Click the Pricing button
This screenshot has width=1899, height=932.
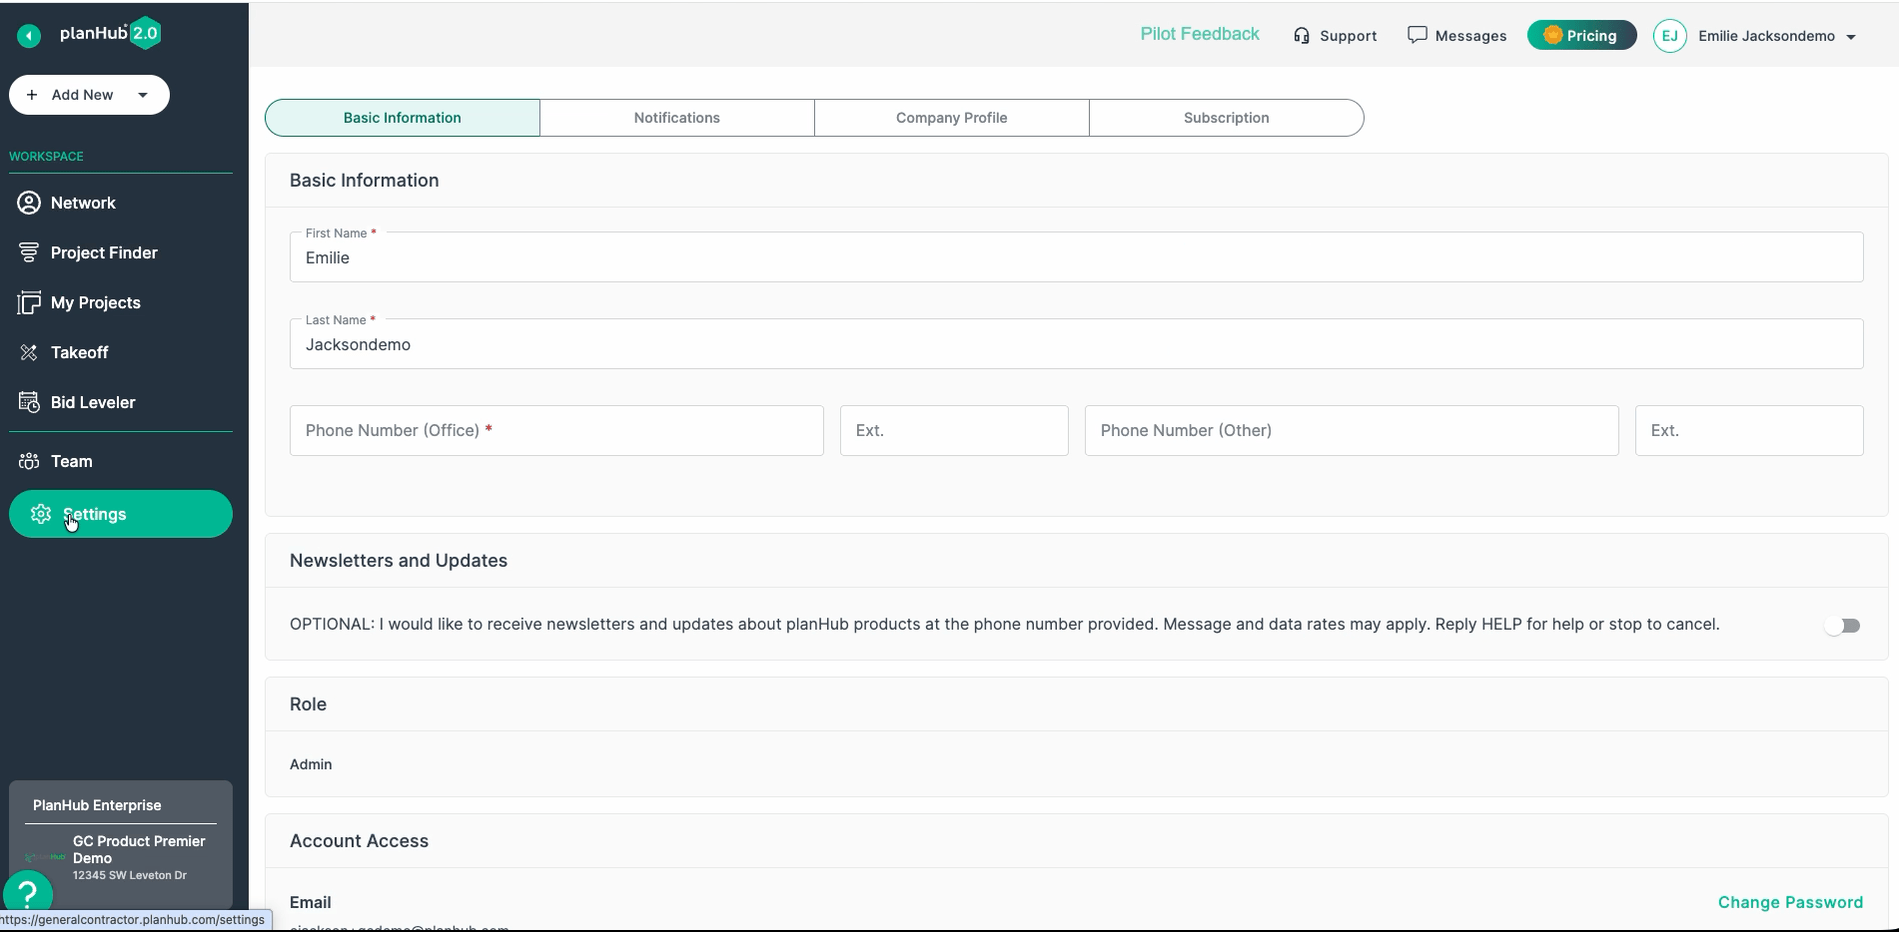click(x=1581, y=35)
